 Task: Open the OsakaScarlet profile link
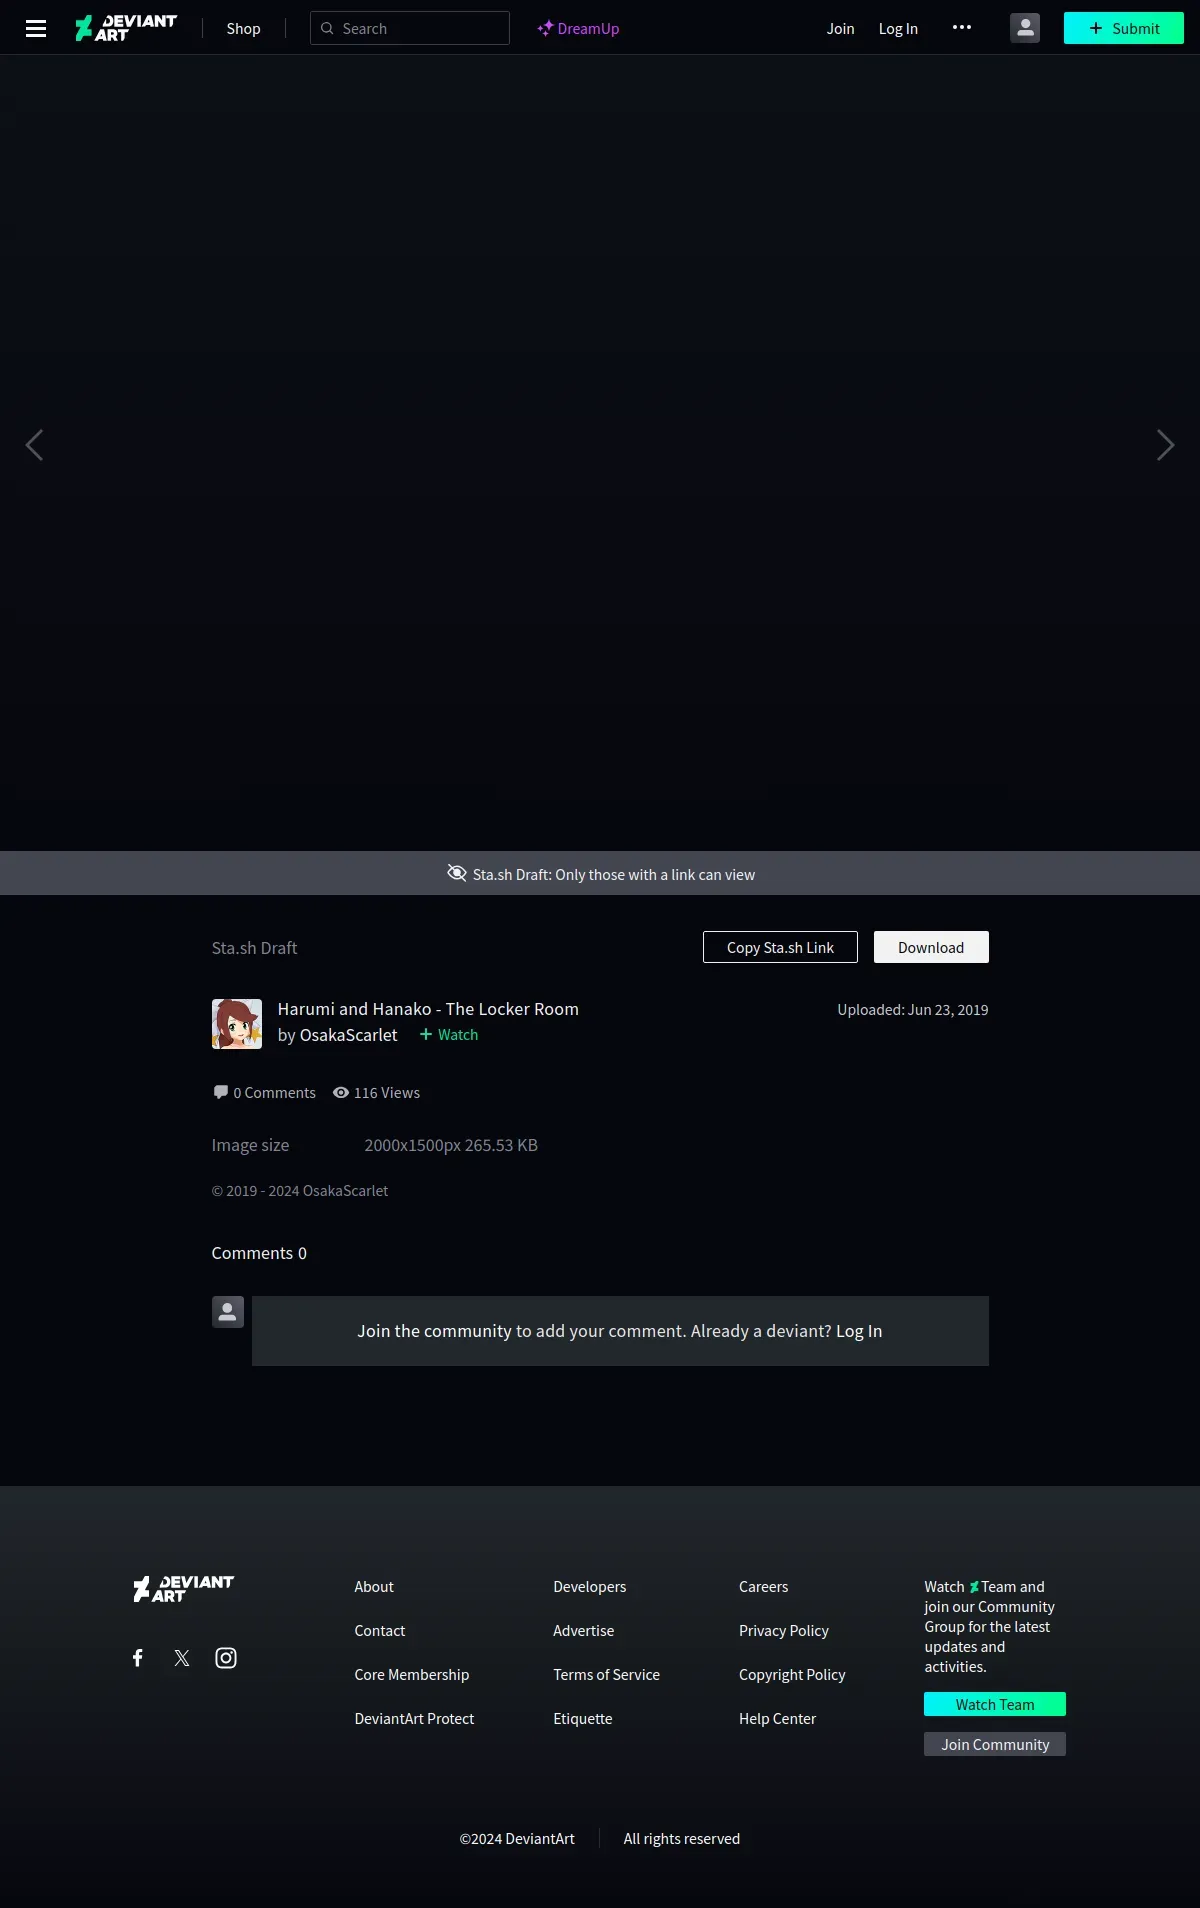[x=348, y=1035]
